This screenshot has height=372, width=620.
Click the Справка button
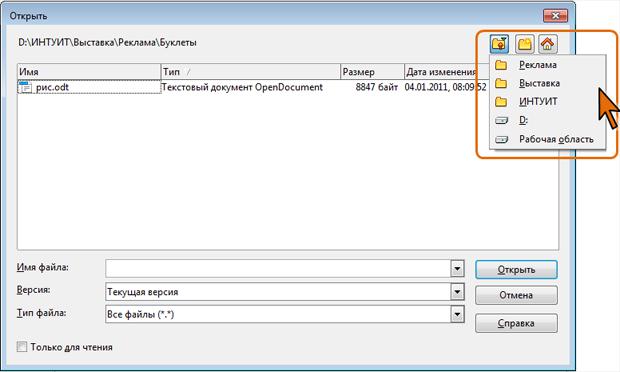coord(516,323)
